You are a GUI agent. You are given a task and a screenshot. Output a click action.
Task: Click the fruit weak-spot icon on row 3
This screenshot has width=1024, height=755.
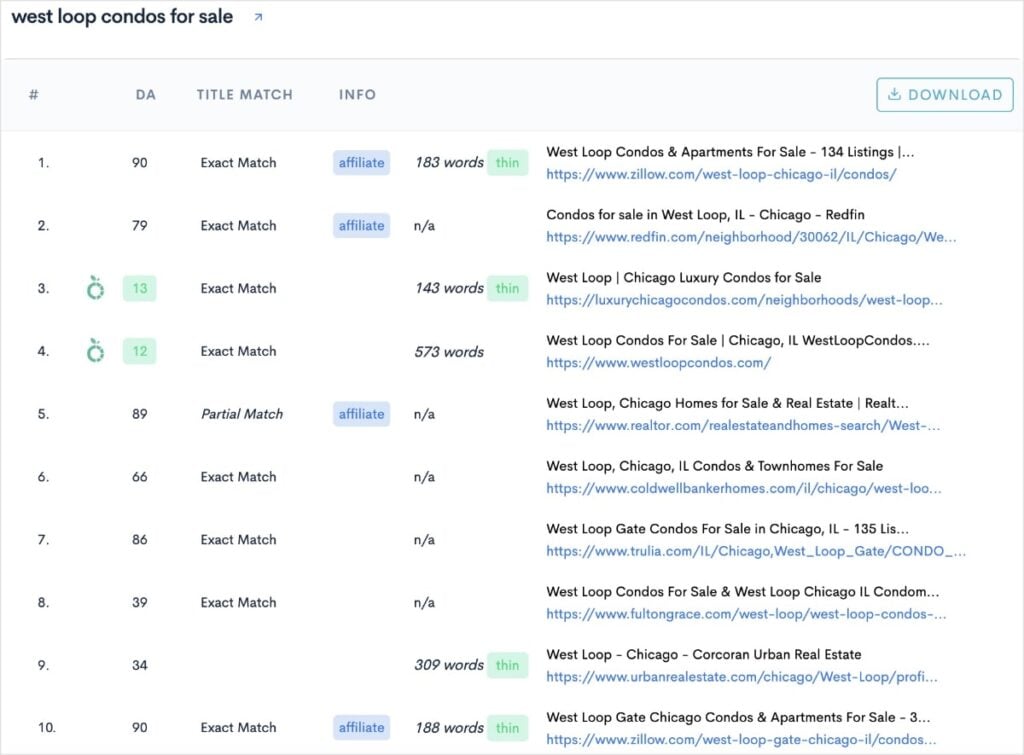pos(95,288)
